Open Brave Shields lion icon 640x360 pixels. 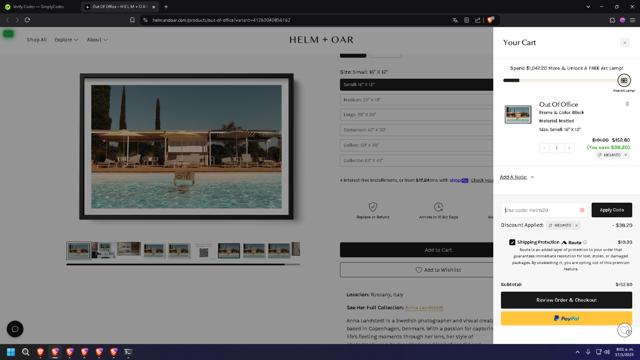pos(490,20)
